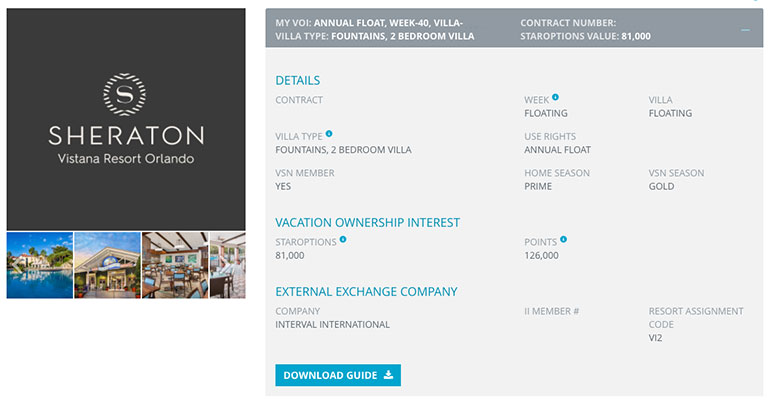Click the VI2 resort assignment code
770x404 pixels.
(655, 338)
